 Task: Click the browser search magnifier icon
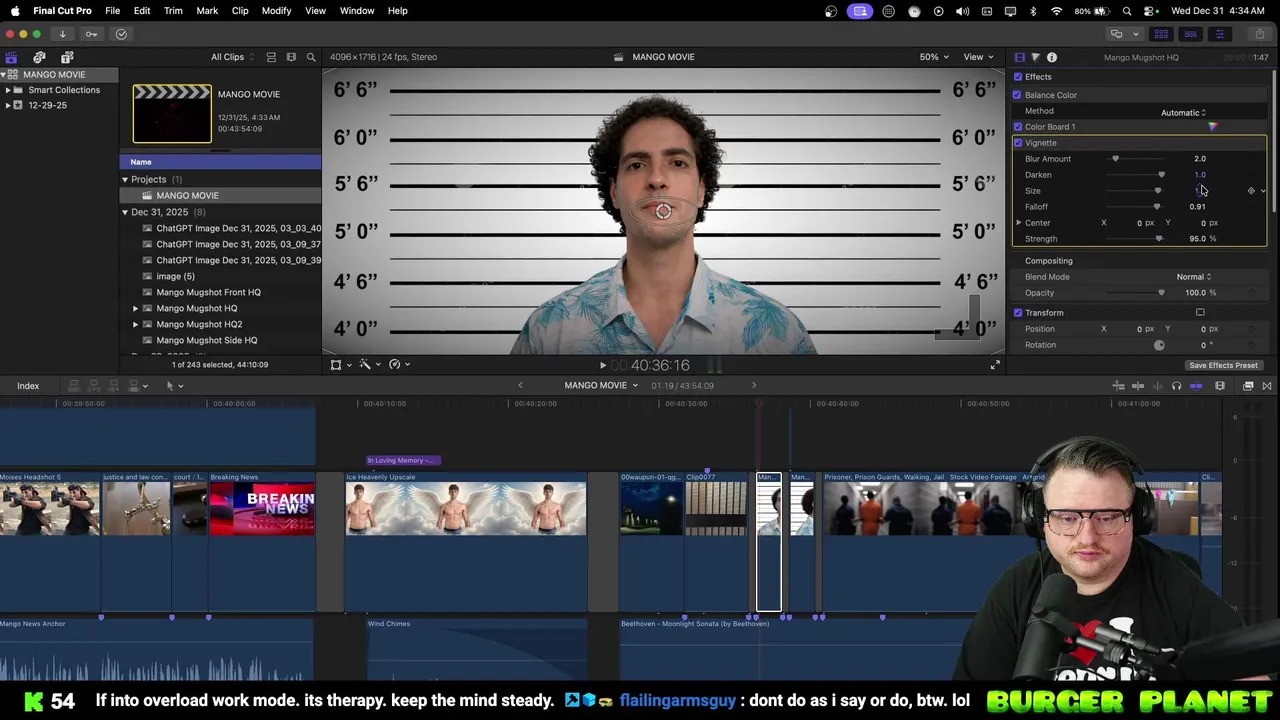pos(311,57)
